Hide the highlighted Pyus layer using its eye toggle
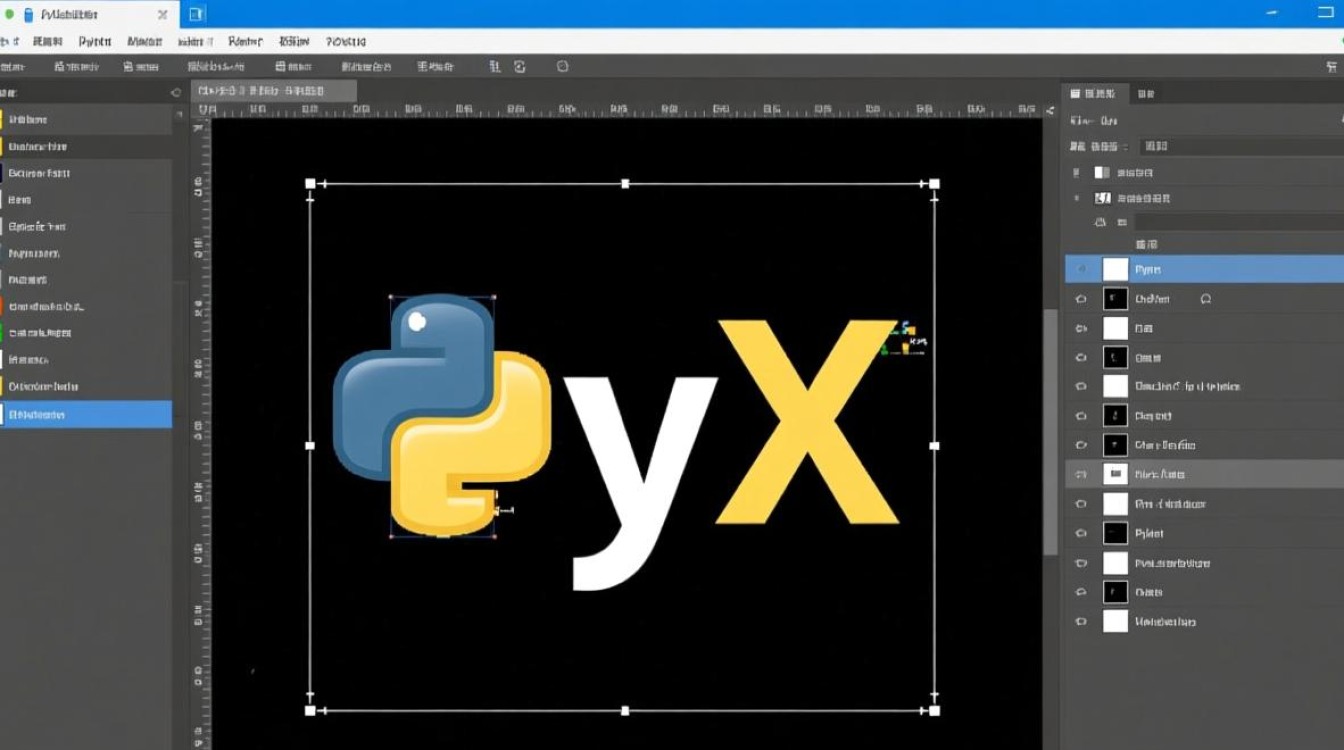Viewport: 1344px width, 750px height. click(x=1079, y=269)
